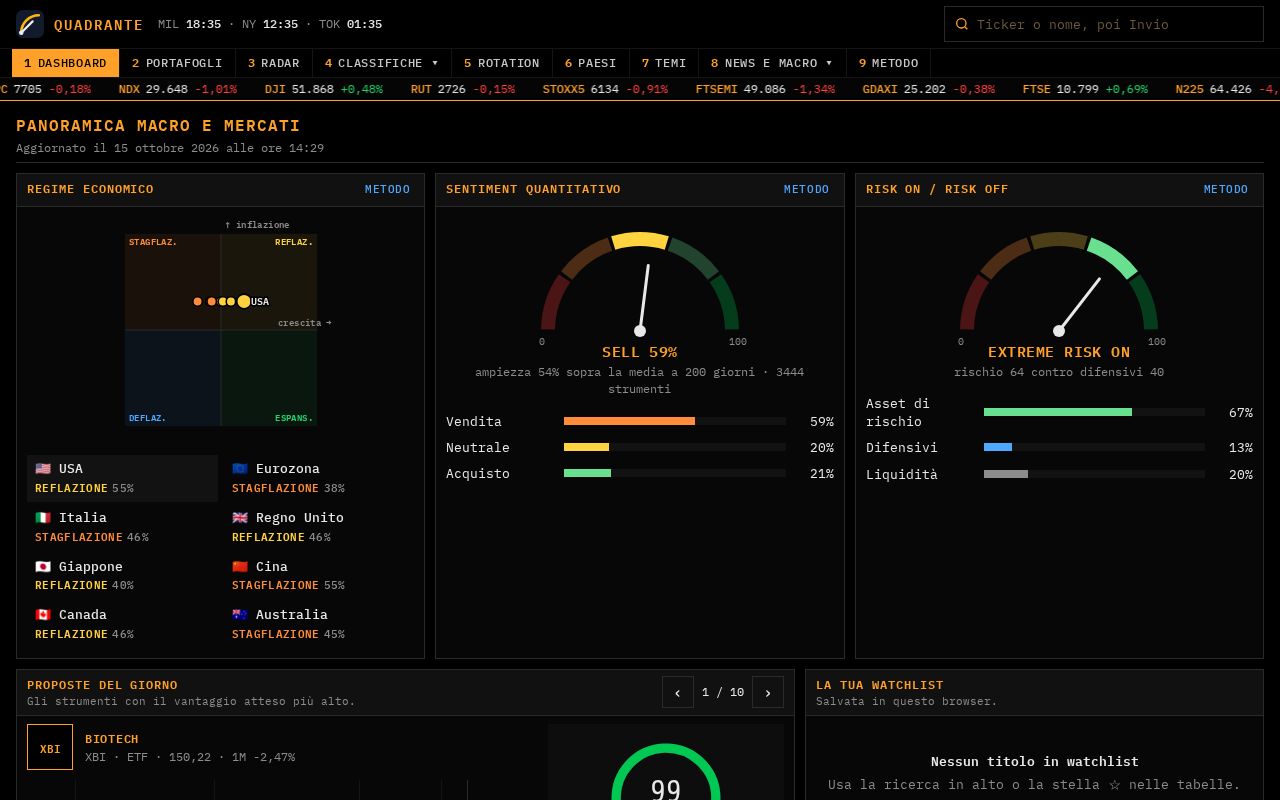Click the Liquidità 20% bar

coord(1094,474)
